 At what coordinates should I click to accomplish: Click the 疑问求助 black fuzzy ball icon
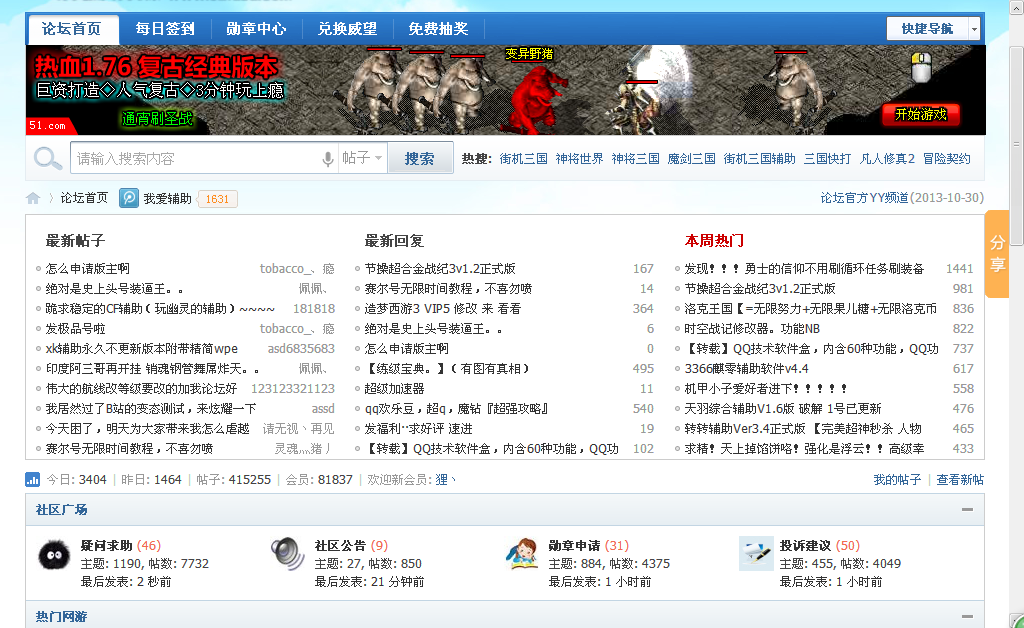coord(53,554)
